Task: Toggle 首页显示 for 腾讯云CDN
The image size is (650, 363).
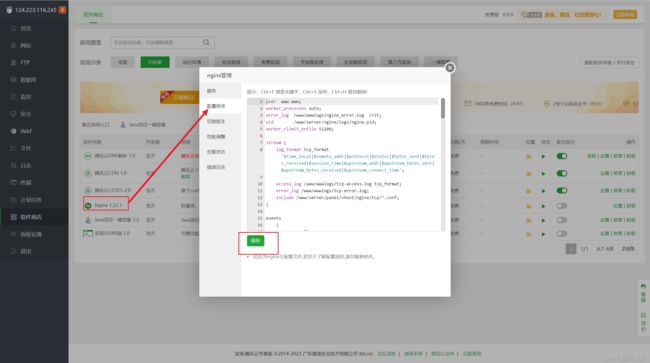Action: 562,173
